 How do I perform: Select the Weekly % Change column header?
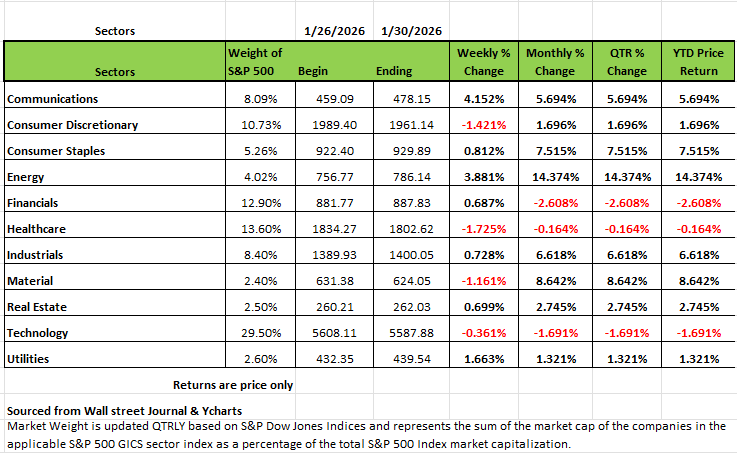pos(482,61)
